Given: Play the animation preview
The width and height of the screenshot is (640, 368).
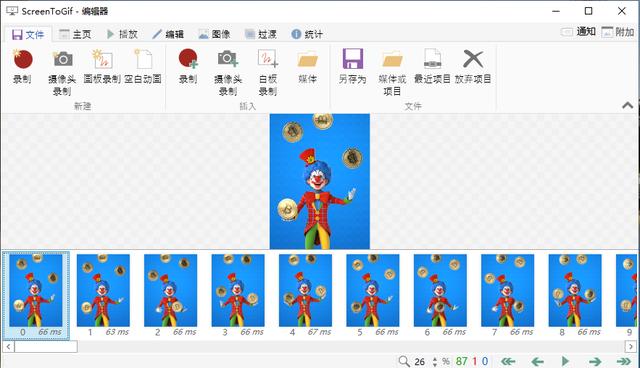Looking at the screenshot, I should pos(565,361).
